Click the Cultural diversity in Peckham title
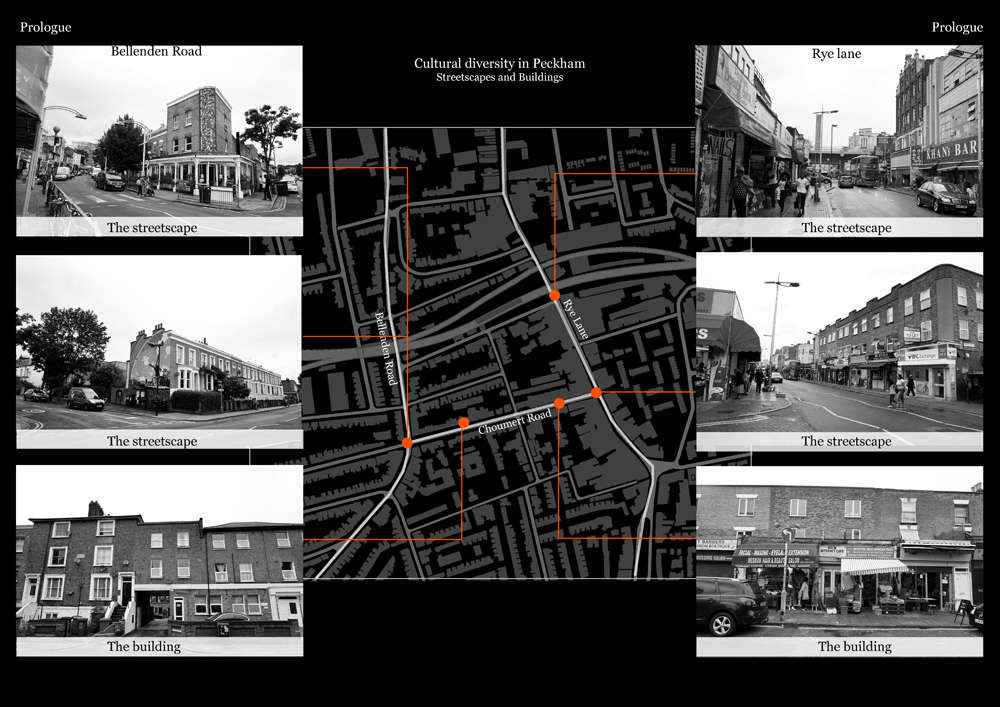The image size is (1000, 707). pyautogui.click(x=499, y=63)
